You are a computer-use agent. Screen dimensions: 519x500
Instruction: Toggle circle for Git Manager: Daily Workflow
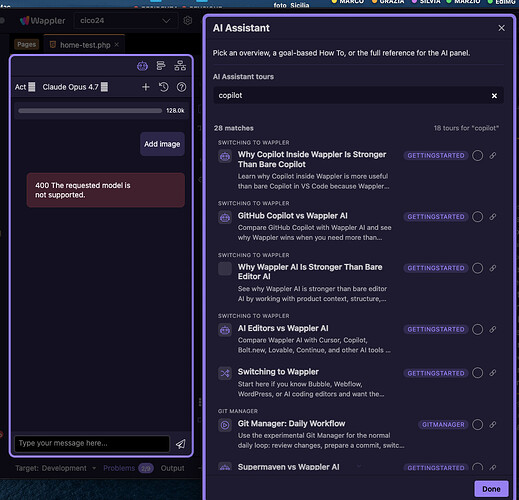477,424
